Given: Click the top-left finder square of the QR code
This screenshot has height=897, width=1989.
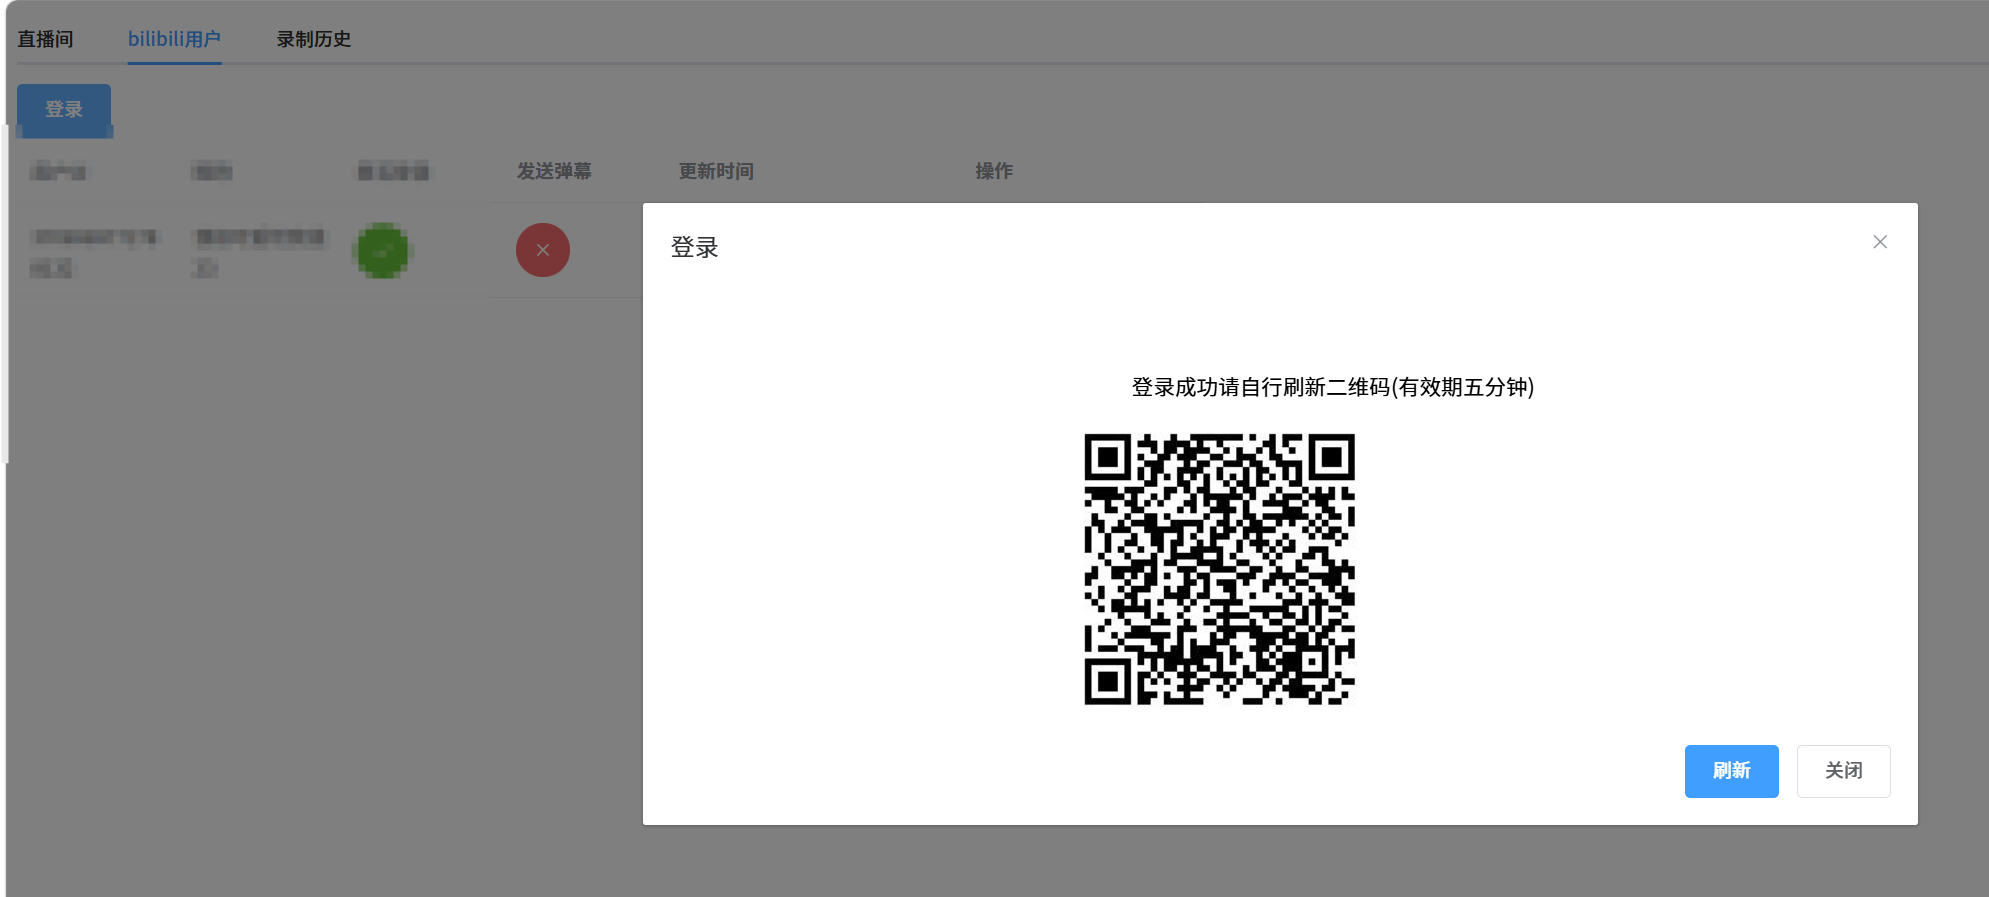Looking at the screenshot, I should click(1107, 457).
